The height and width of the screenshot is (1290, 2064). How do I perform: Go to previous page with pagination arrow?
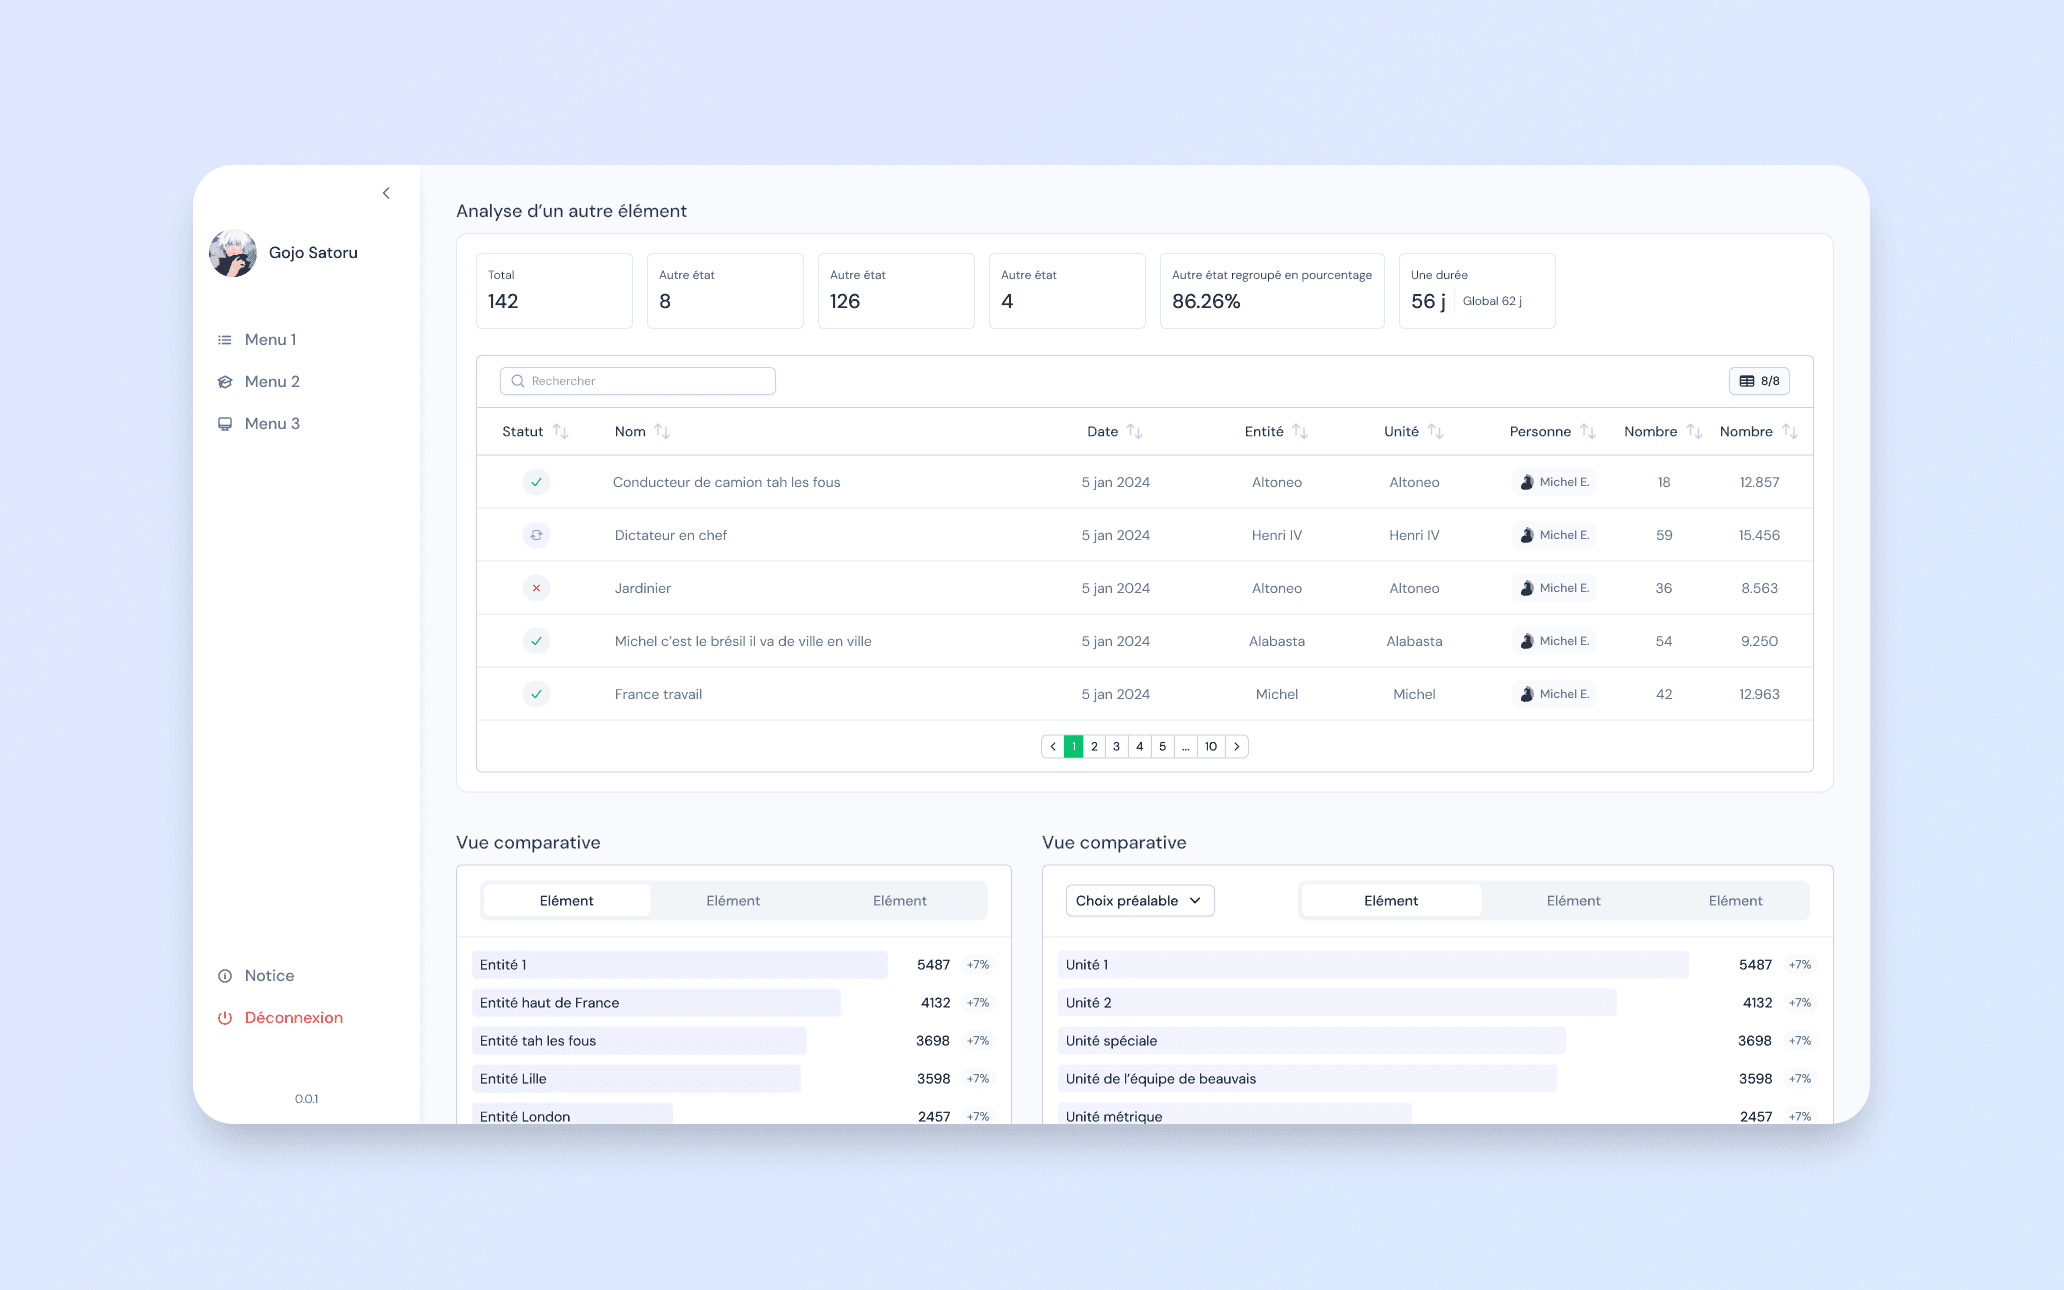(1053, 747)
